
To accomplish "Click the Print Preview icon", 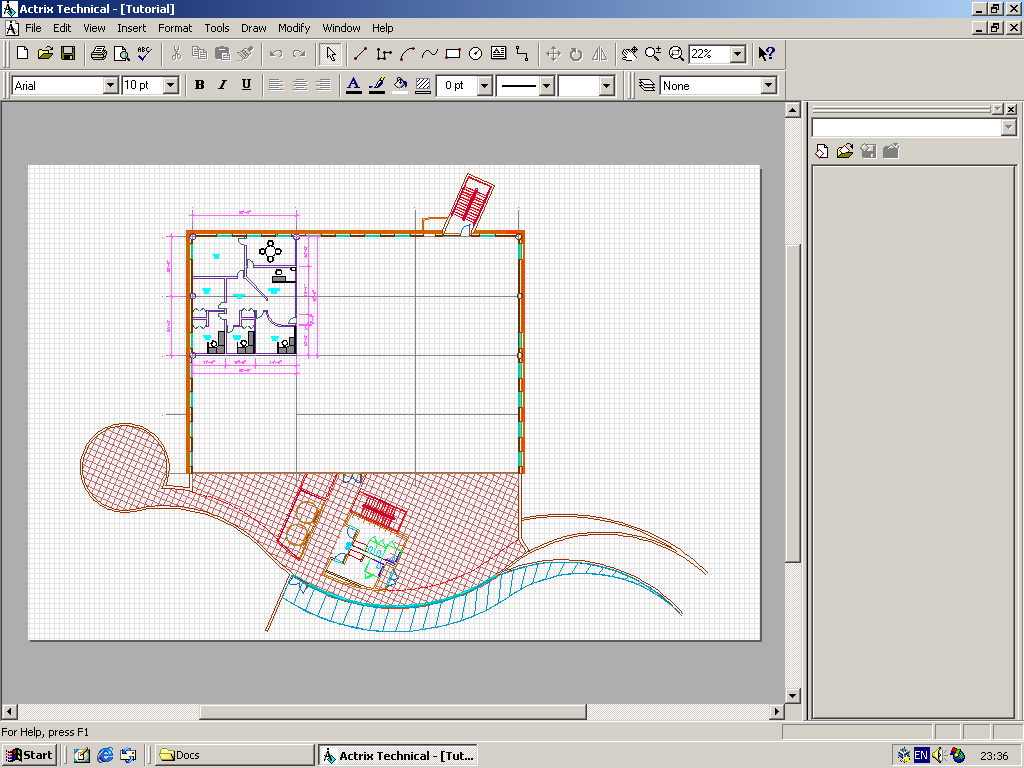I will tap(121, 54).
